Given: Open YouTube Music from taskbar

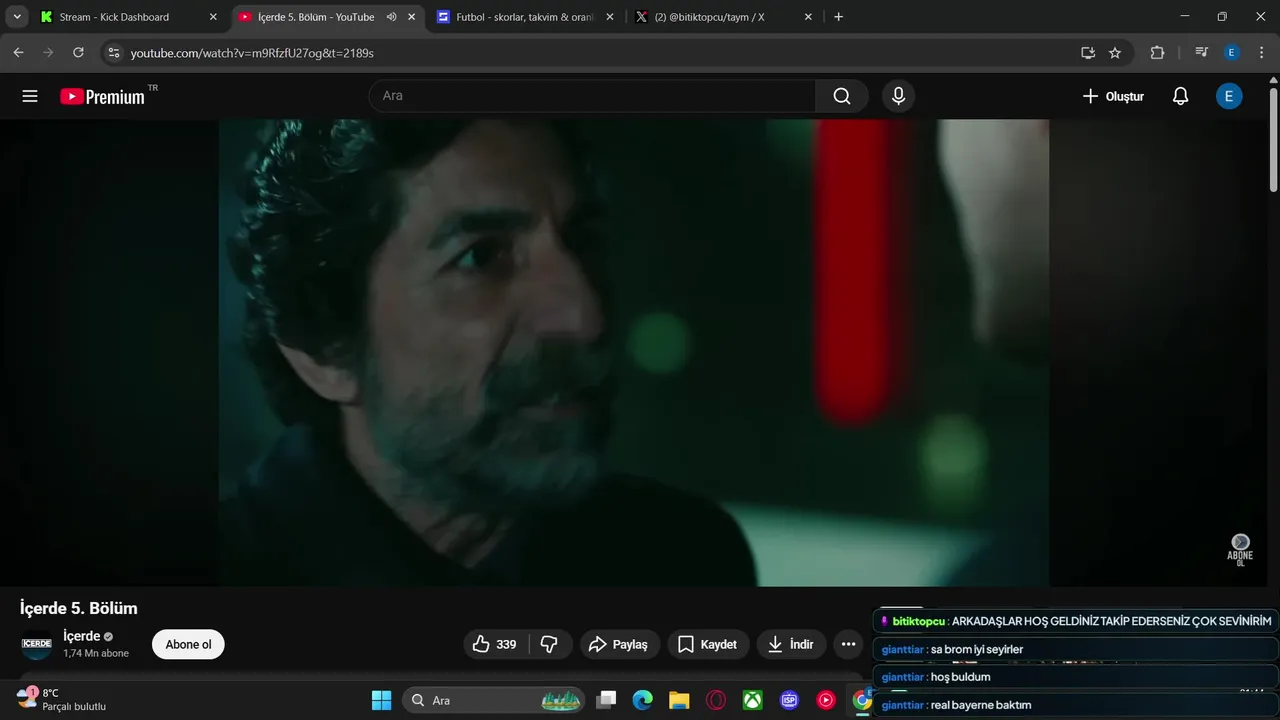Looking at the screenshot, I should 826,700.
